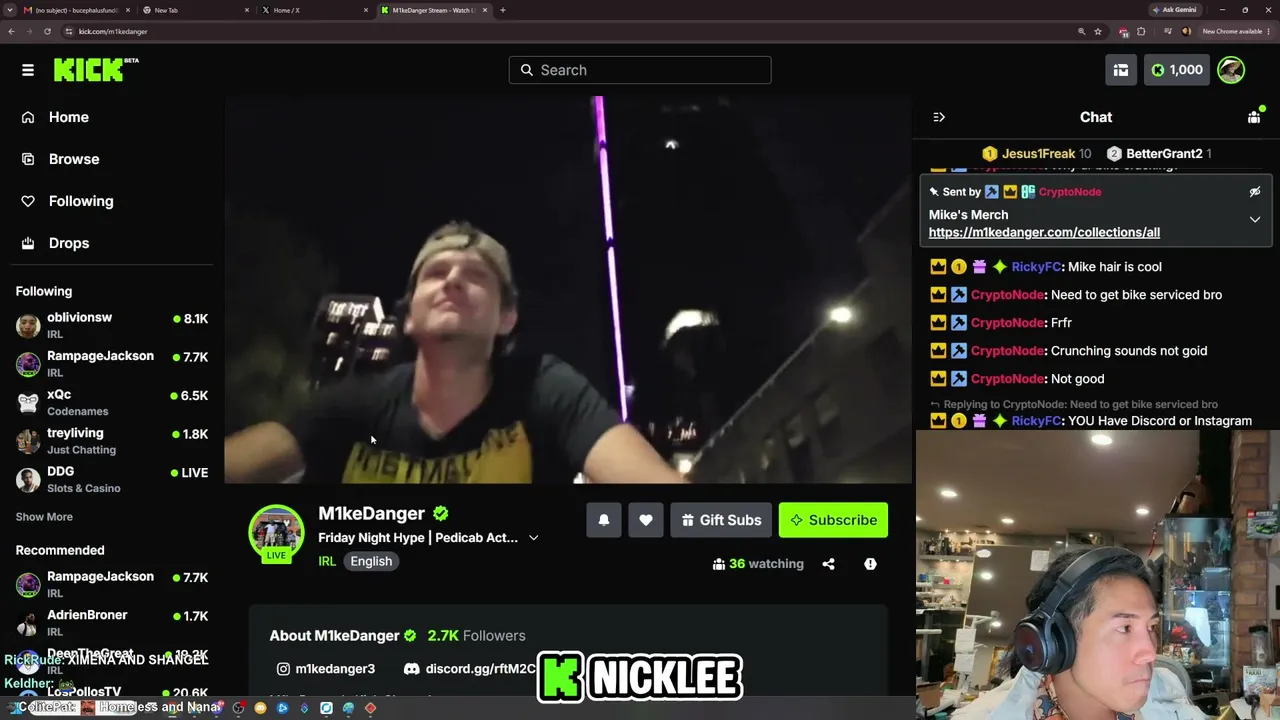Screen dimensions: 1280x720
Task: Open the hamburger sidebar menu
Action: (x=28, y=70)
